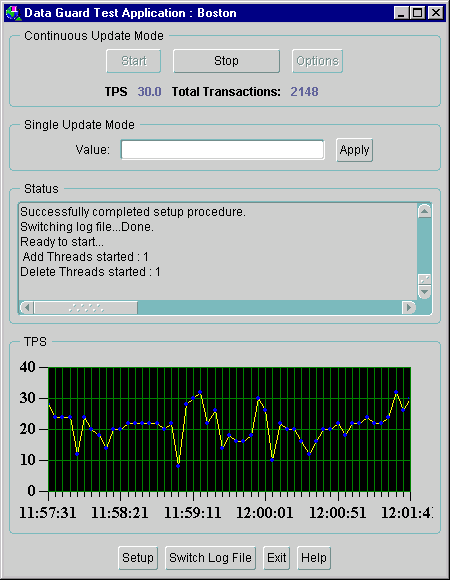Open the Setup button
The width and height of the screenshot is (450, 580).
pos(138,558)
